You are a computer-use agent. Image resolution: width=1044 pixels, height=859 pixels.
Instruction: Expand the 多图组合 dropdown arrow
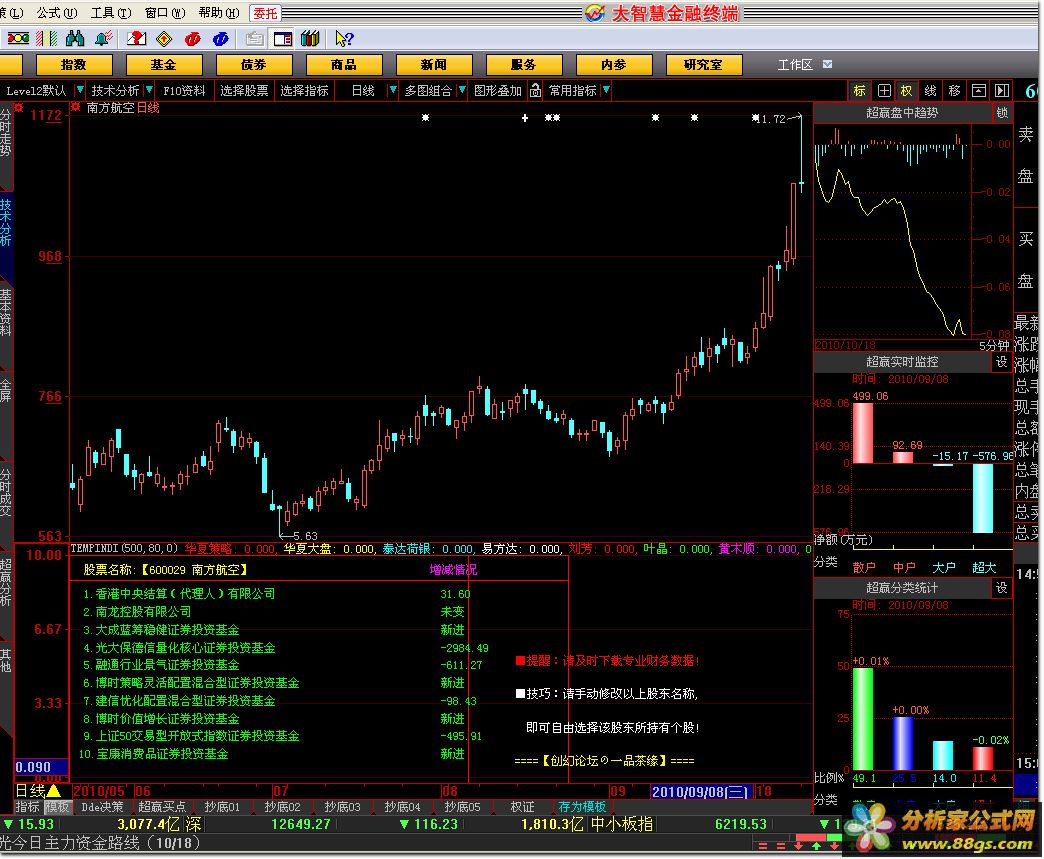coord(462,90)
